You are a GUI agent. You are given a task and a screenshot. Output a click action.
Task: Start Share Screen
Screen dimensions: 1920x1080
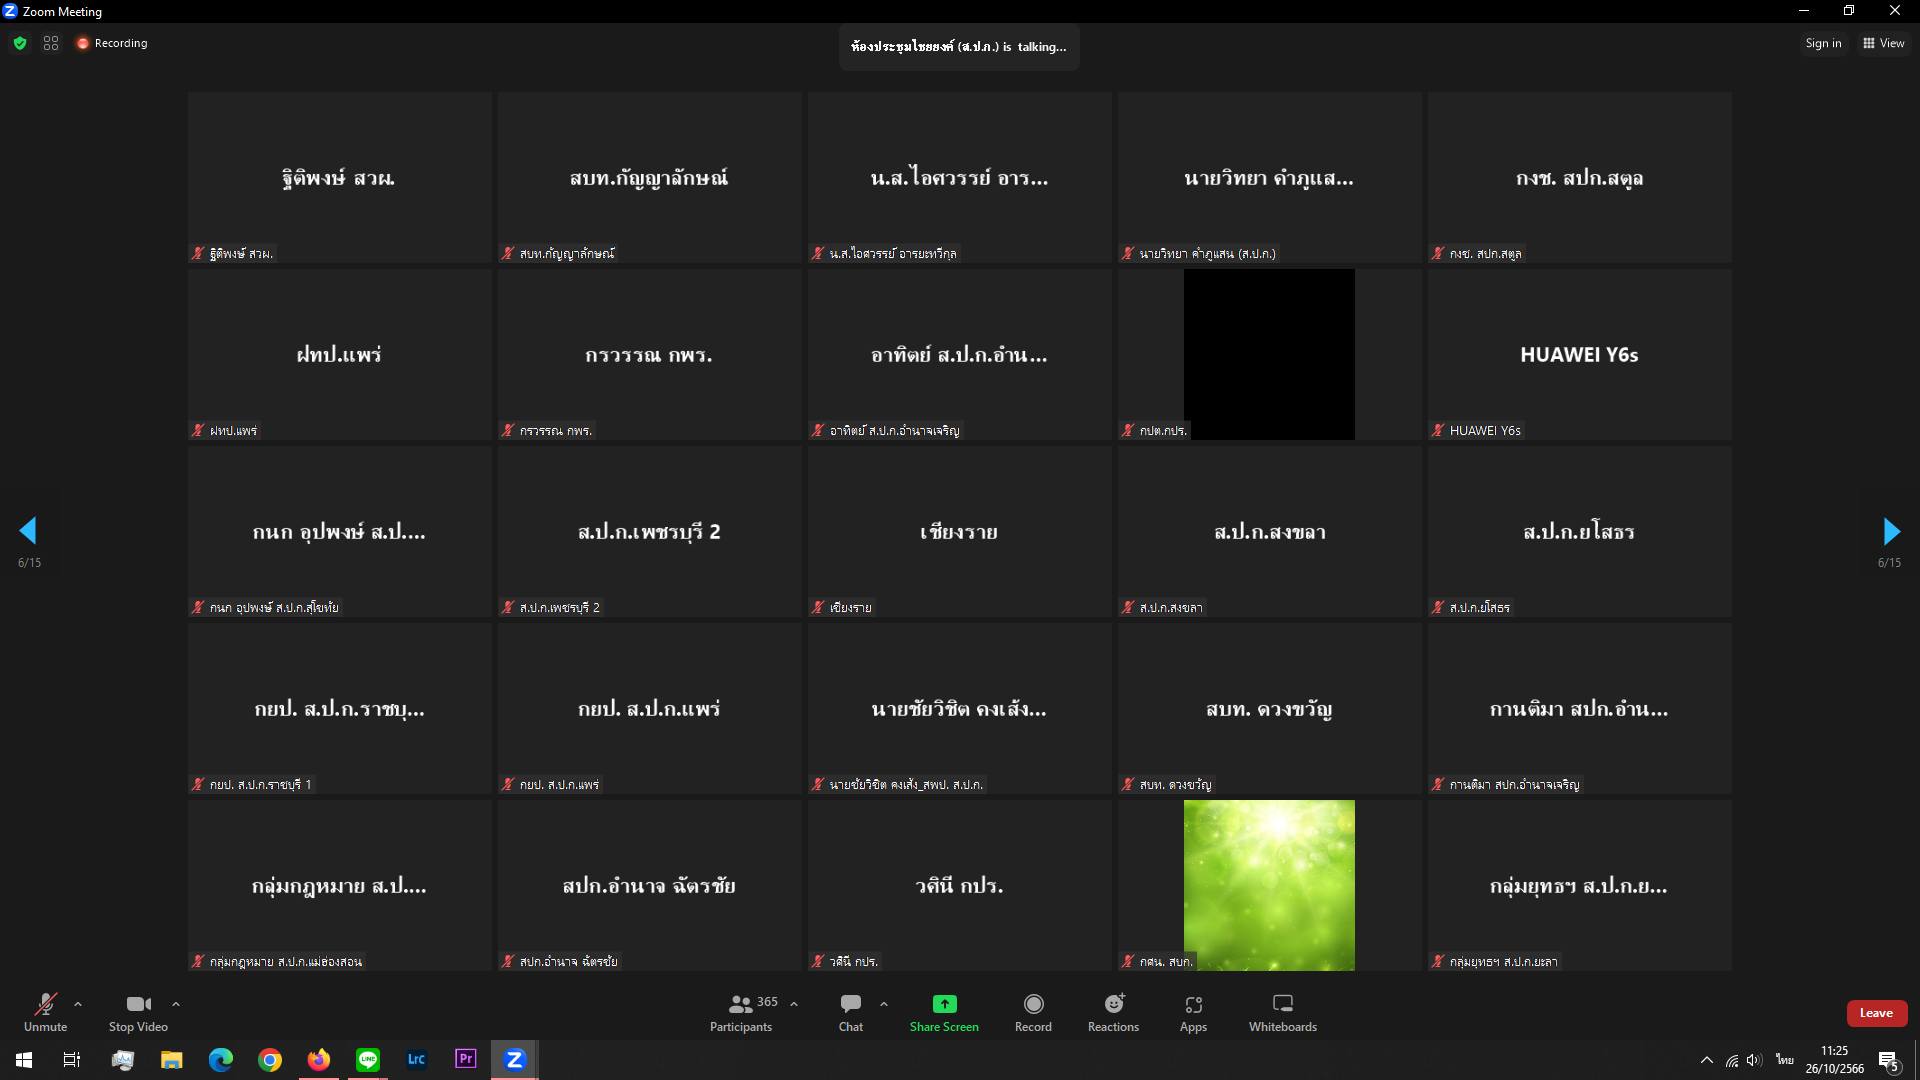[x=944, y=1012]
